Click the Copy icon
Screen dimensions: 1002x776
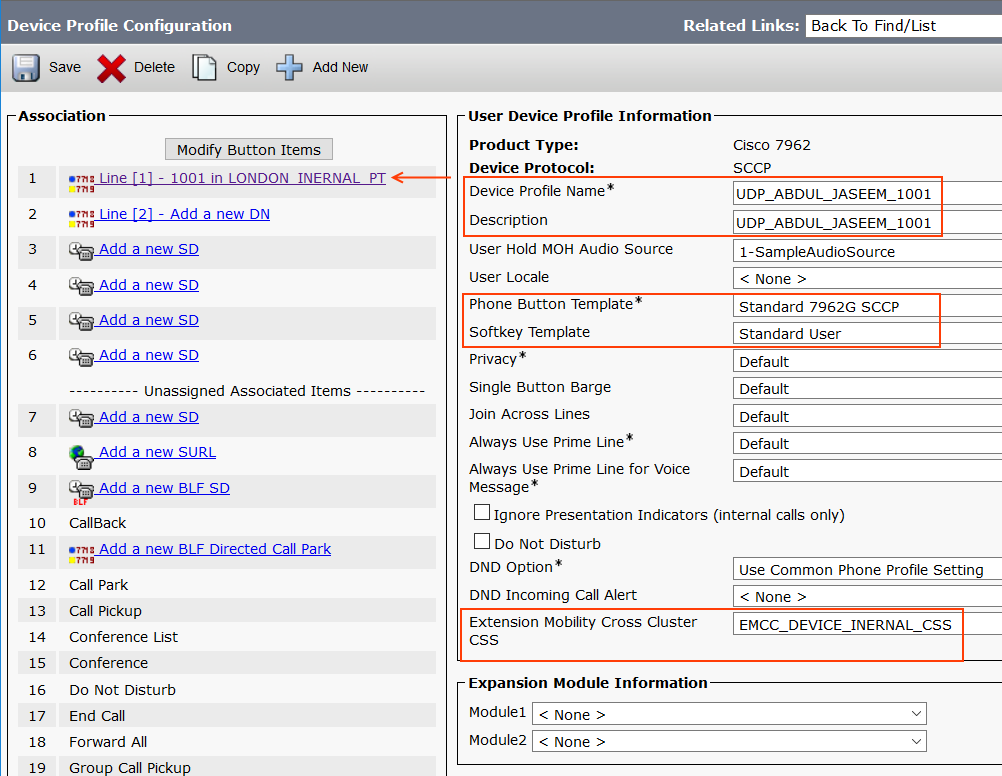tap(205, 67)
